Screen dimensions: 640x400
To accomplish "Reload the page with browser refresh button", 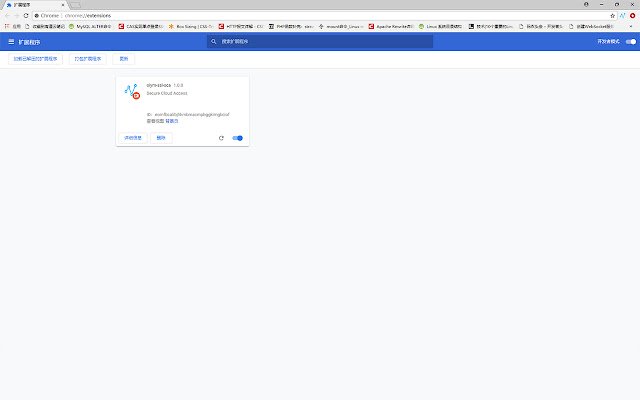I will click(26, 16).
